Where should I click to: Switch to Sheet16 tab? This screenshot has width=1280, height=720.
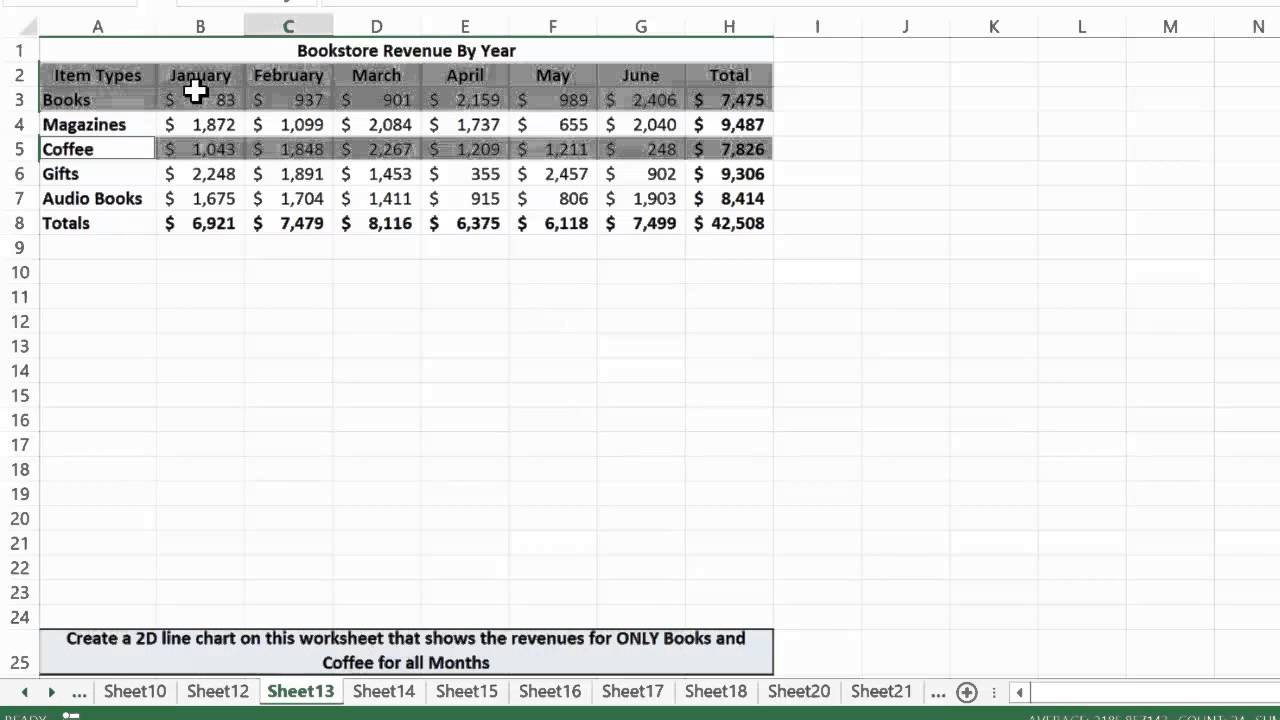(x=550, y=691)
